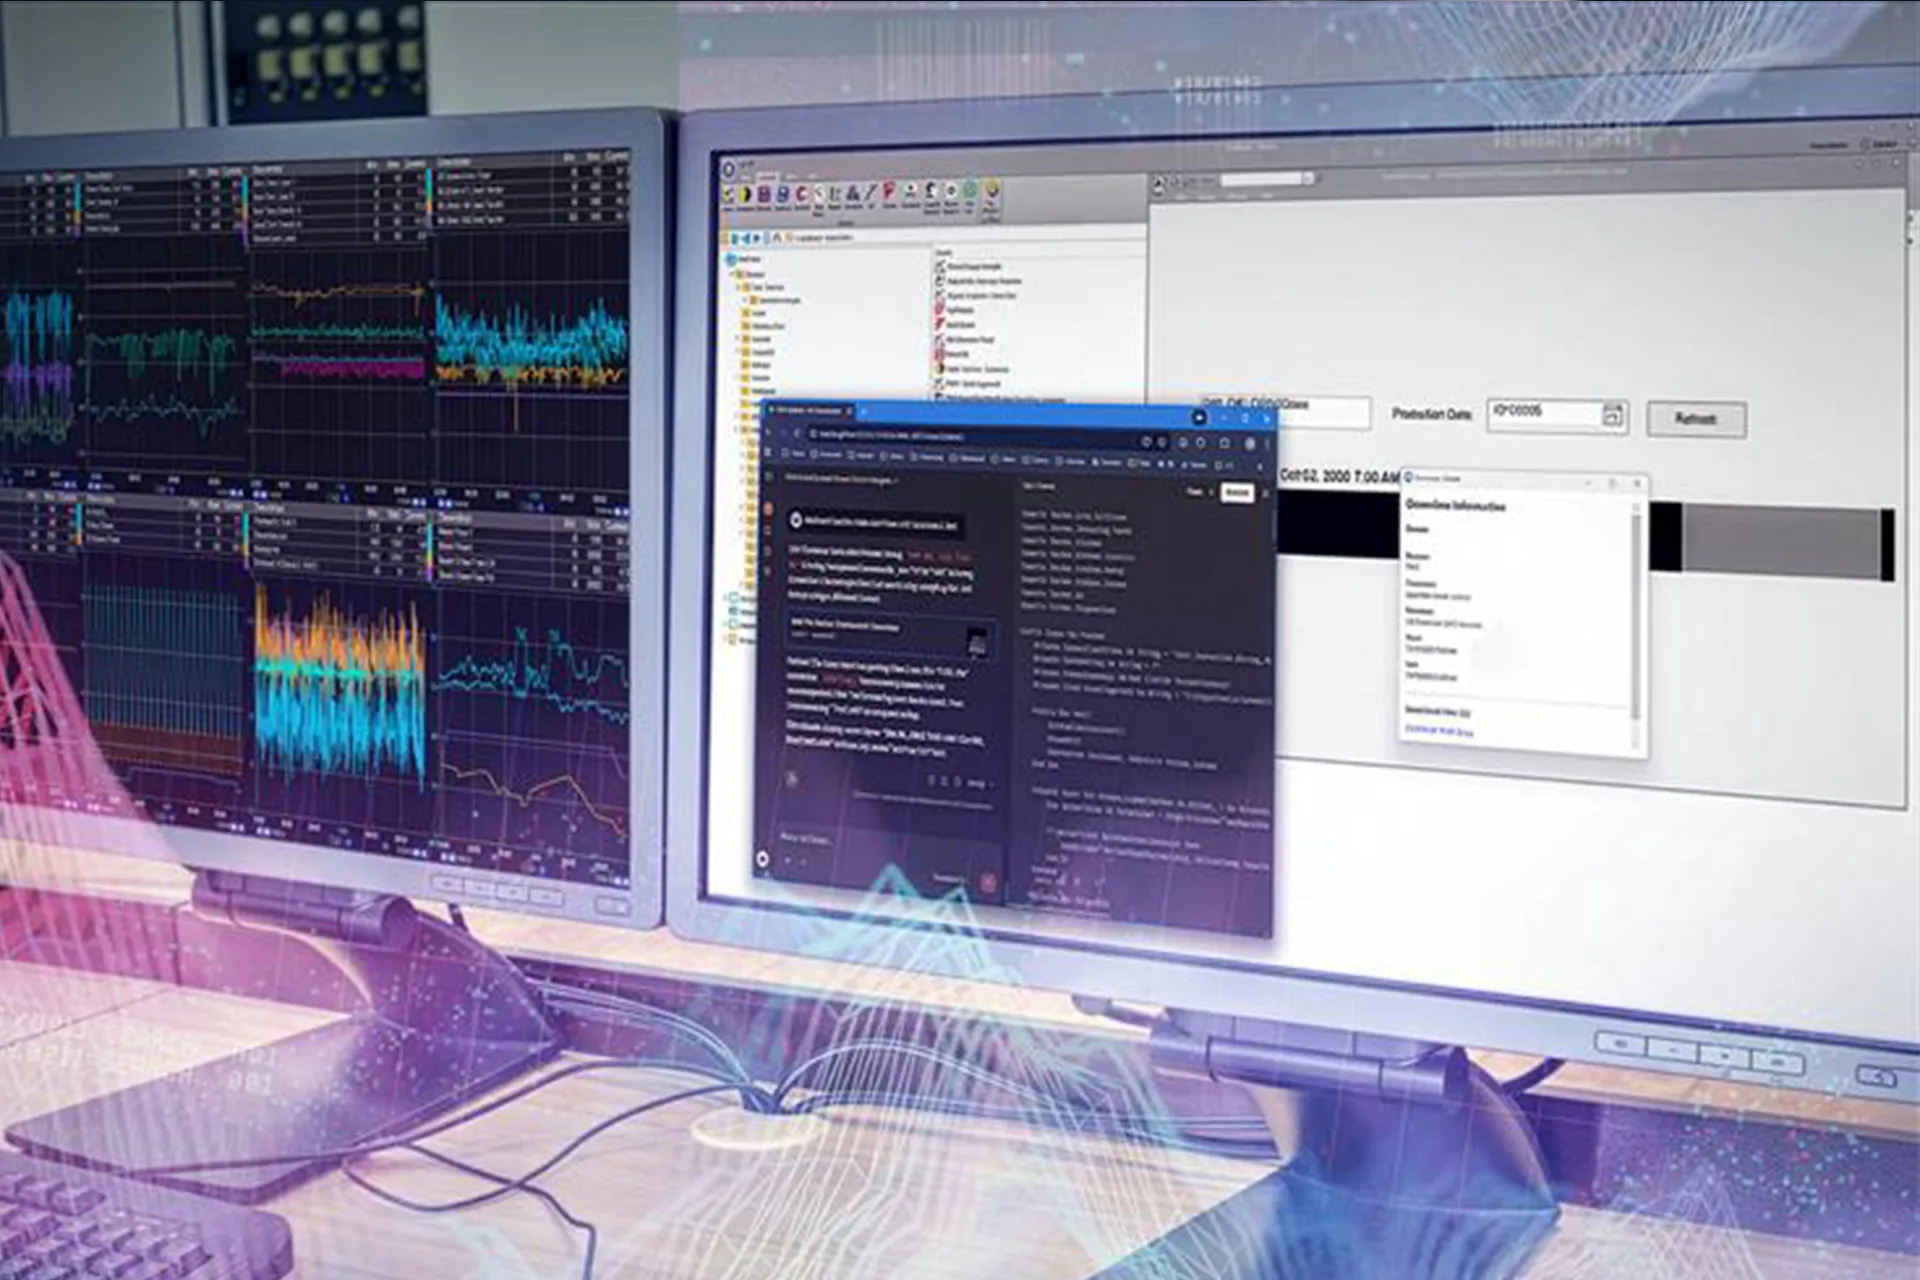Click the Refresh button
The image size is (1920, 1280).
tap(1696, 419)
